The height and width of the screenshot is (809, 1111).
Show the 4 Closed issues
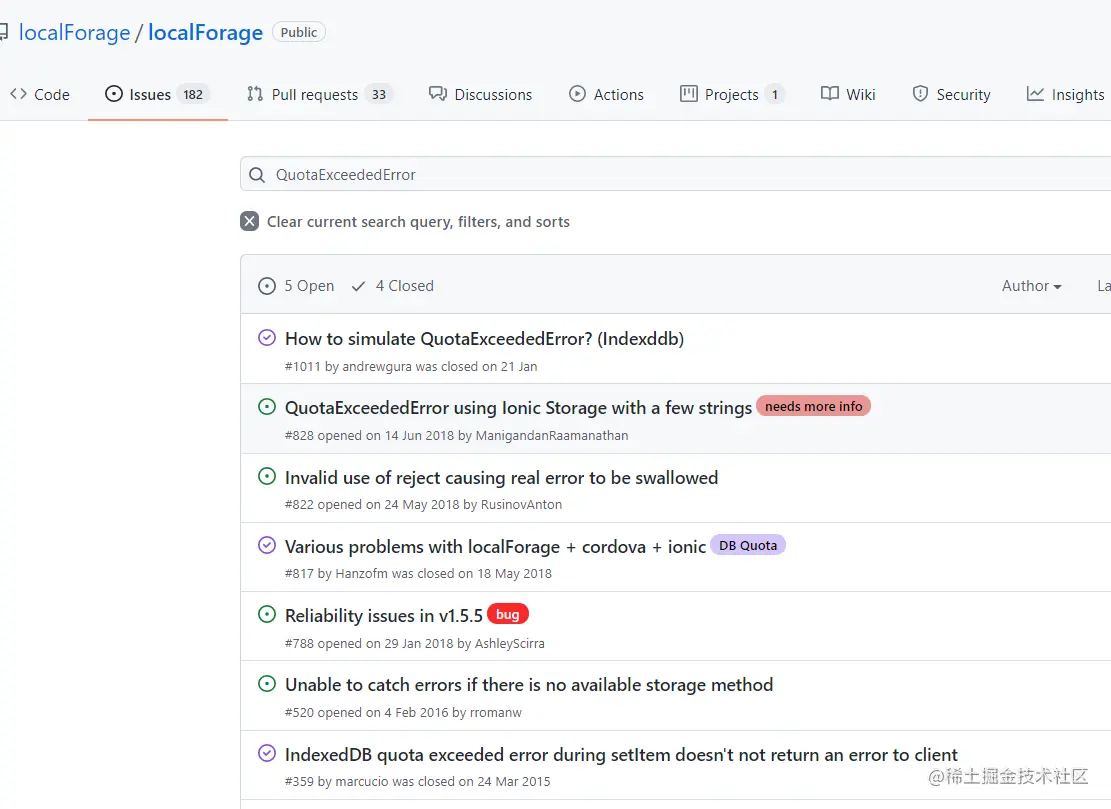pyautogui.click(x=393, y=286)
